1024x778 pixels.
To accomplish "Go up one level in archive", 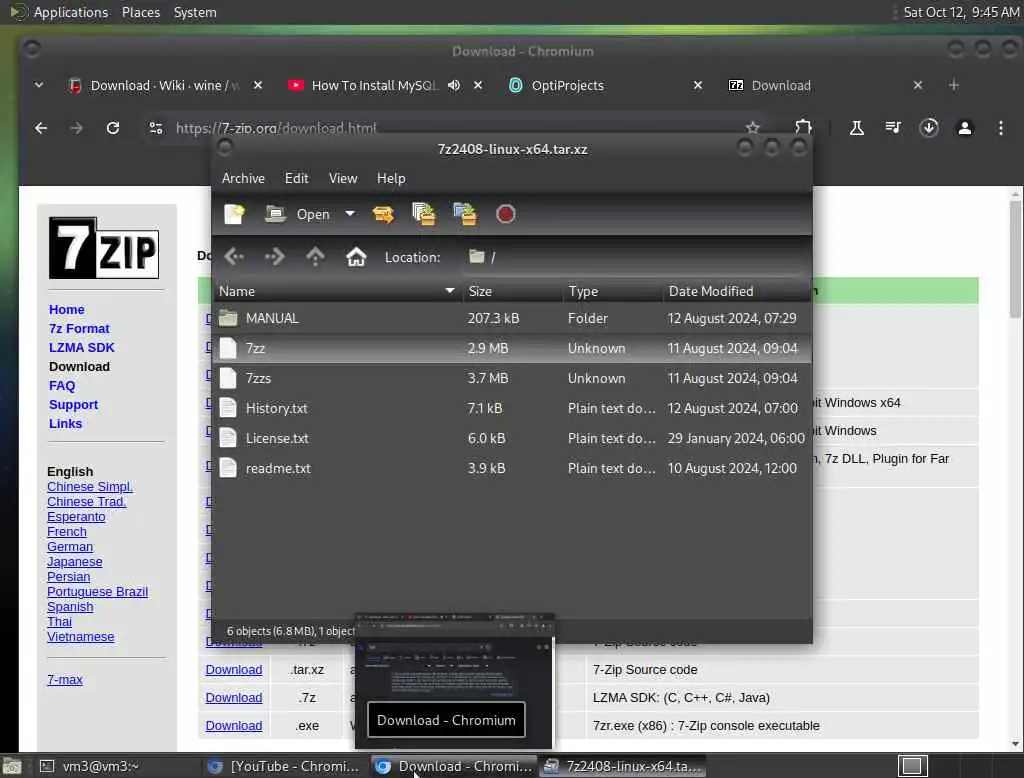I will (315, 257).
